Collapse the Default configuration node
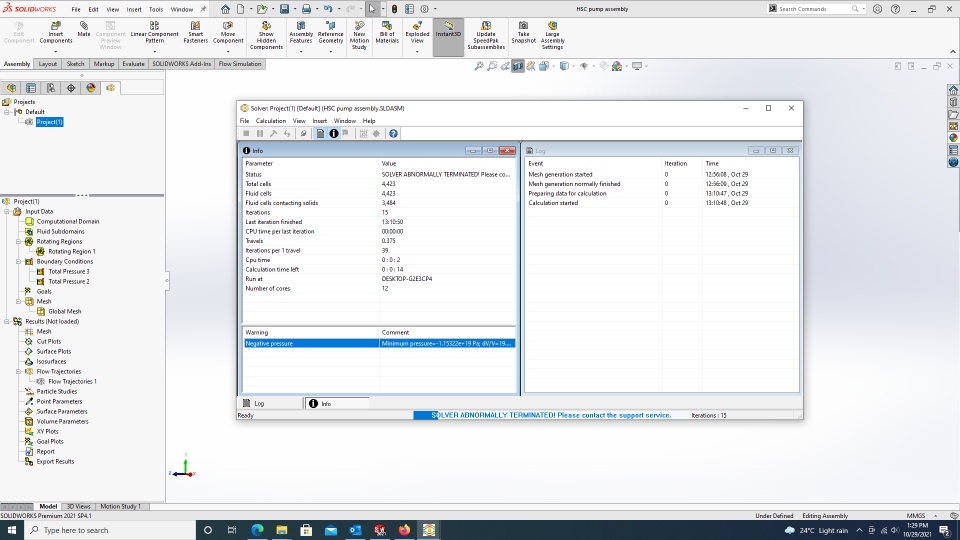960x540 pixels. 7,112
